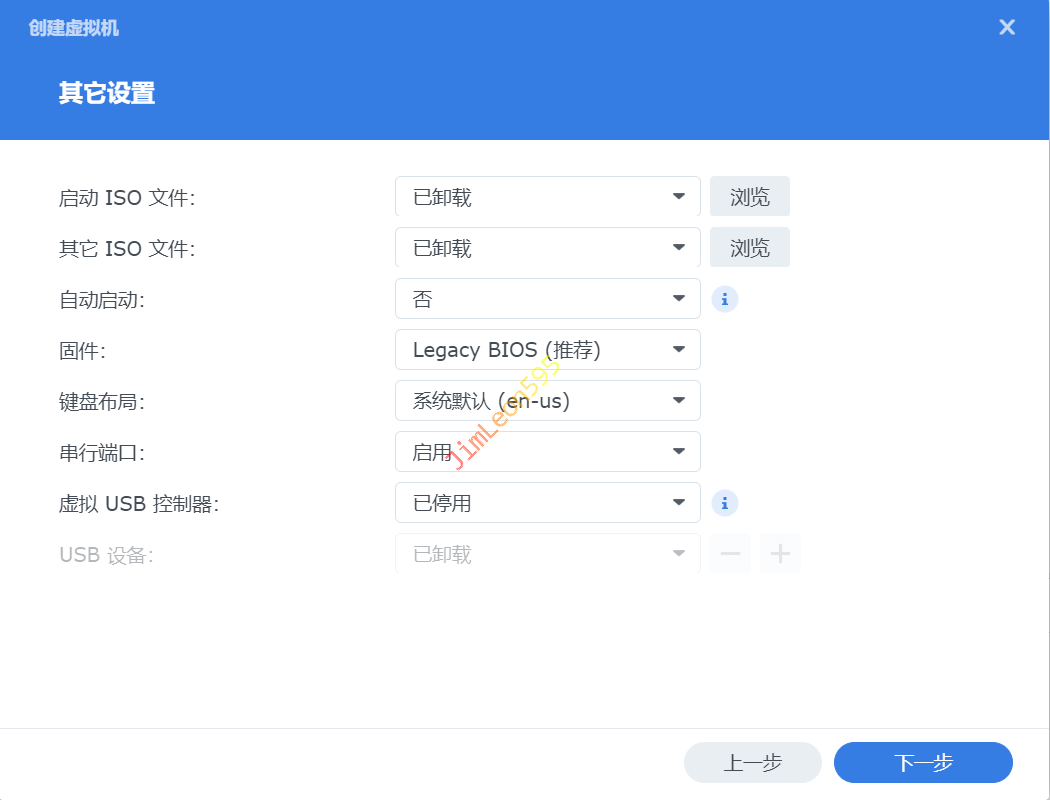Click the minus icon next to USB 设备
The width and height of the screenshot is (1050, 800).
[x=730, y=554]
